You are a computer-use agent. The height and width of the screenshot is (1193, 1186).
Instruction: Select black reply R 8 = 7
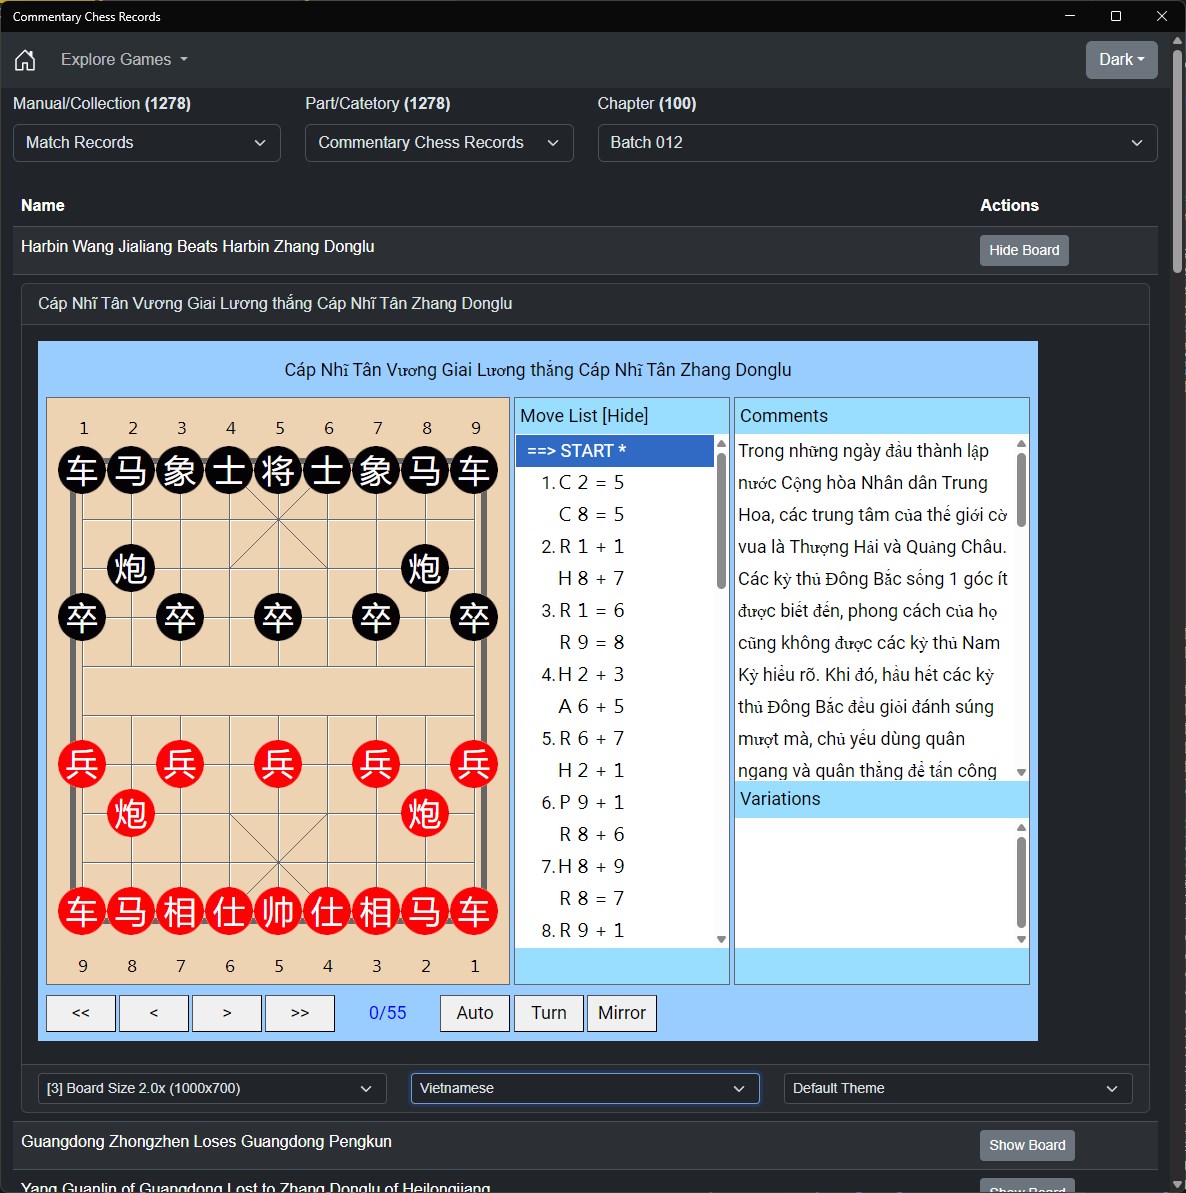(615, 898)
